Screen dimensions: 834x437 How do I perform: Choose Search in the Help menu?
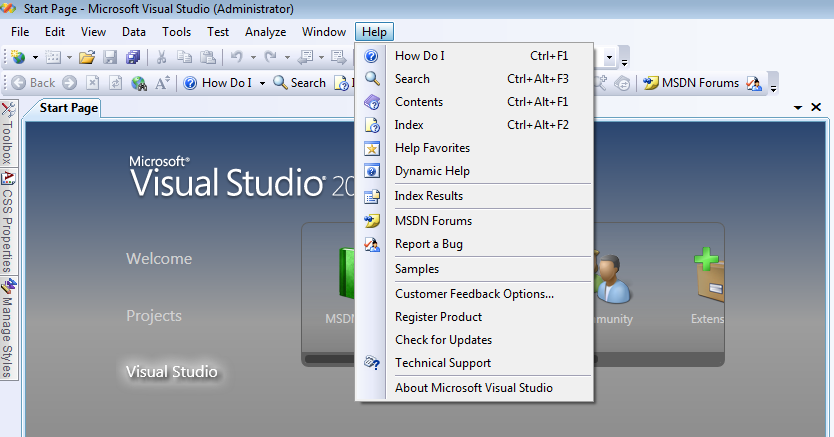pos(474,79)
